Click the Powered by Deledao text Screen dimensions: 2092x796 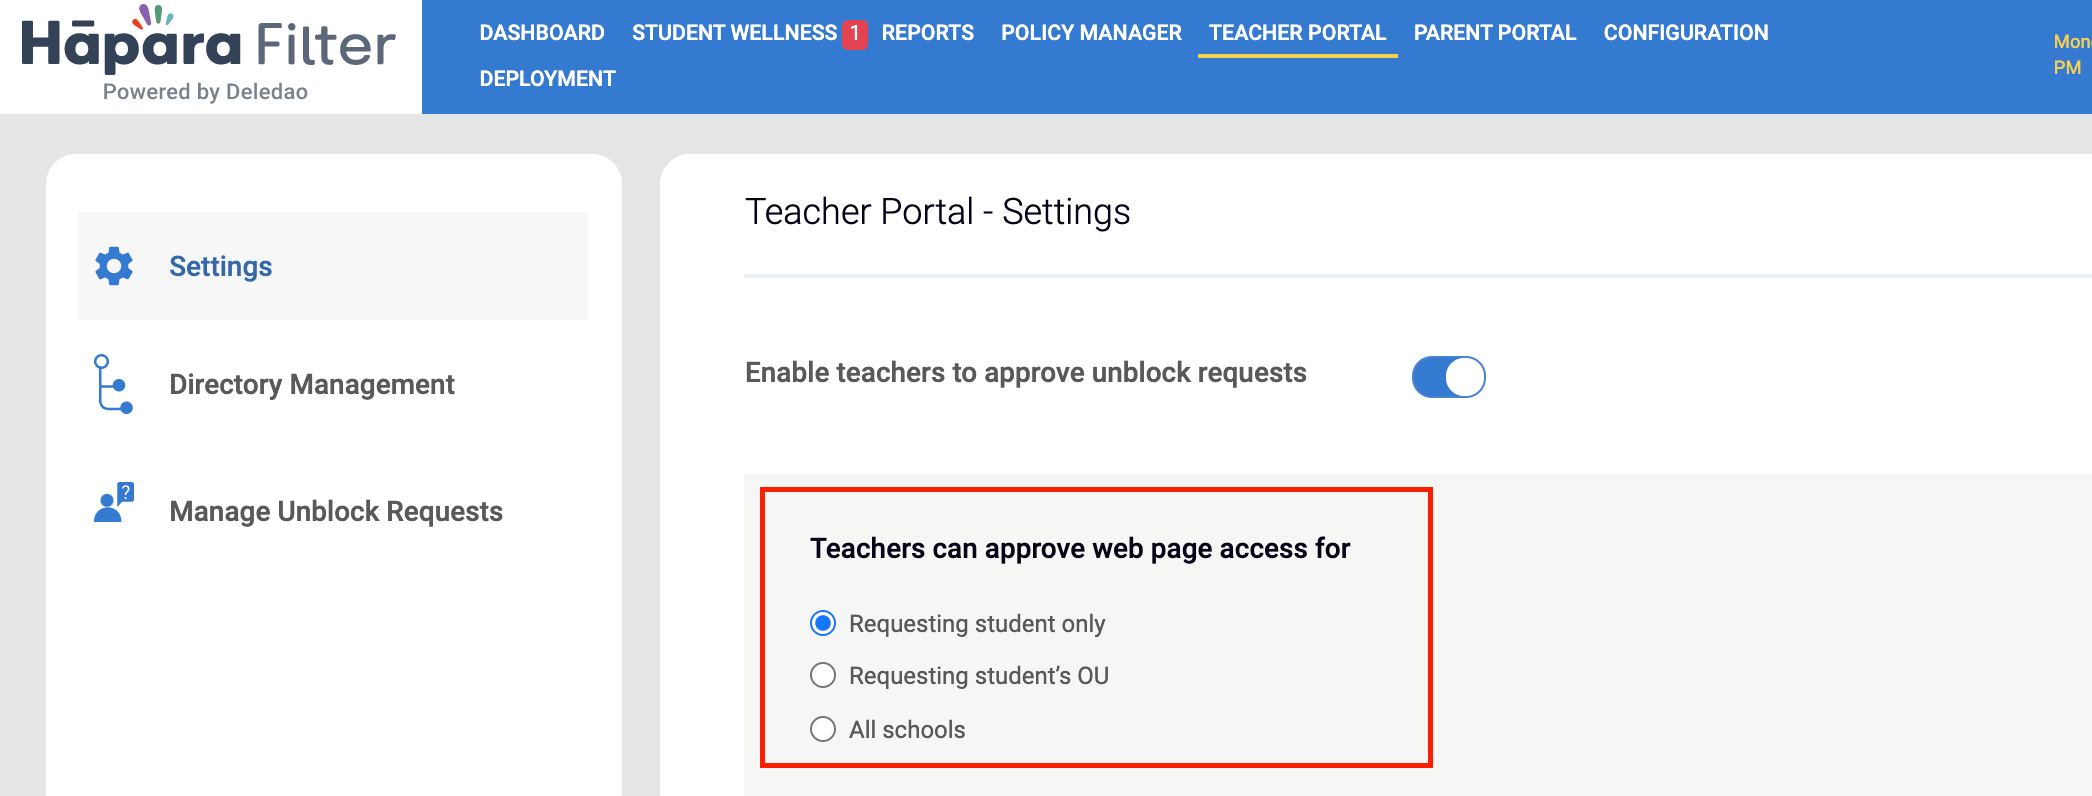coord(205,92)
